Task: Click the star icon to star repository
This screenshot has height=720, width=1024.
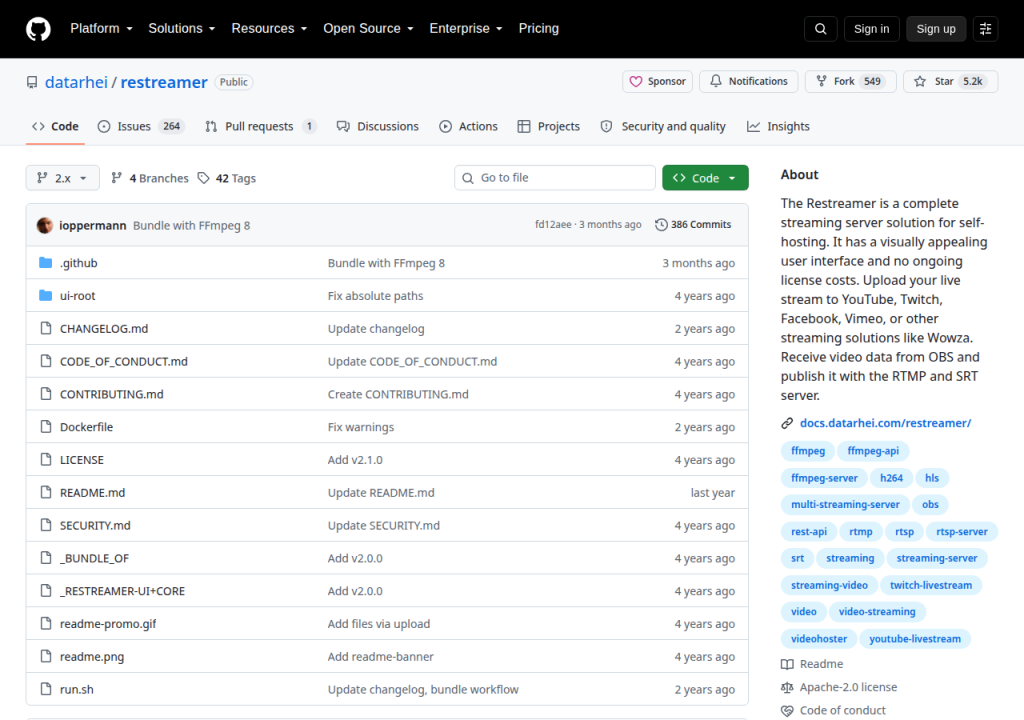Action: pyautogui.click(x=920, y=81)
